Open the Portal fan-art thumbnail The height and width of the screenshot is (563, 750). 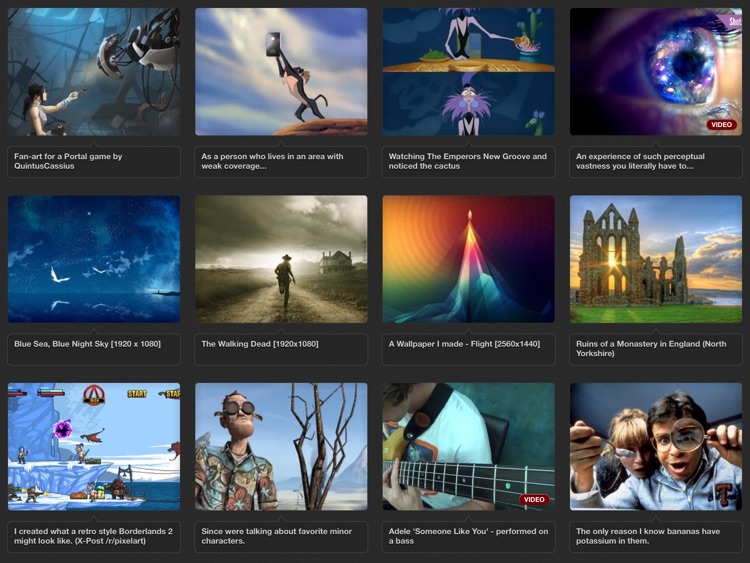click(x=94, y=71)
